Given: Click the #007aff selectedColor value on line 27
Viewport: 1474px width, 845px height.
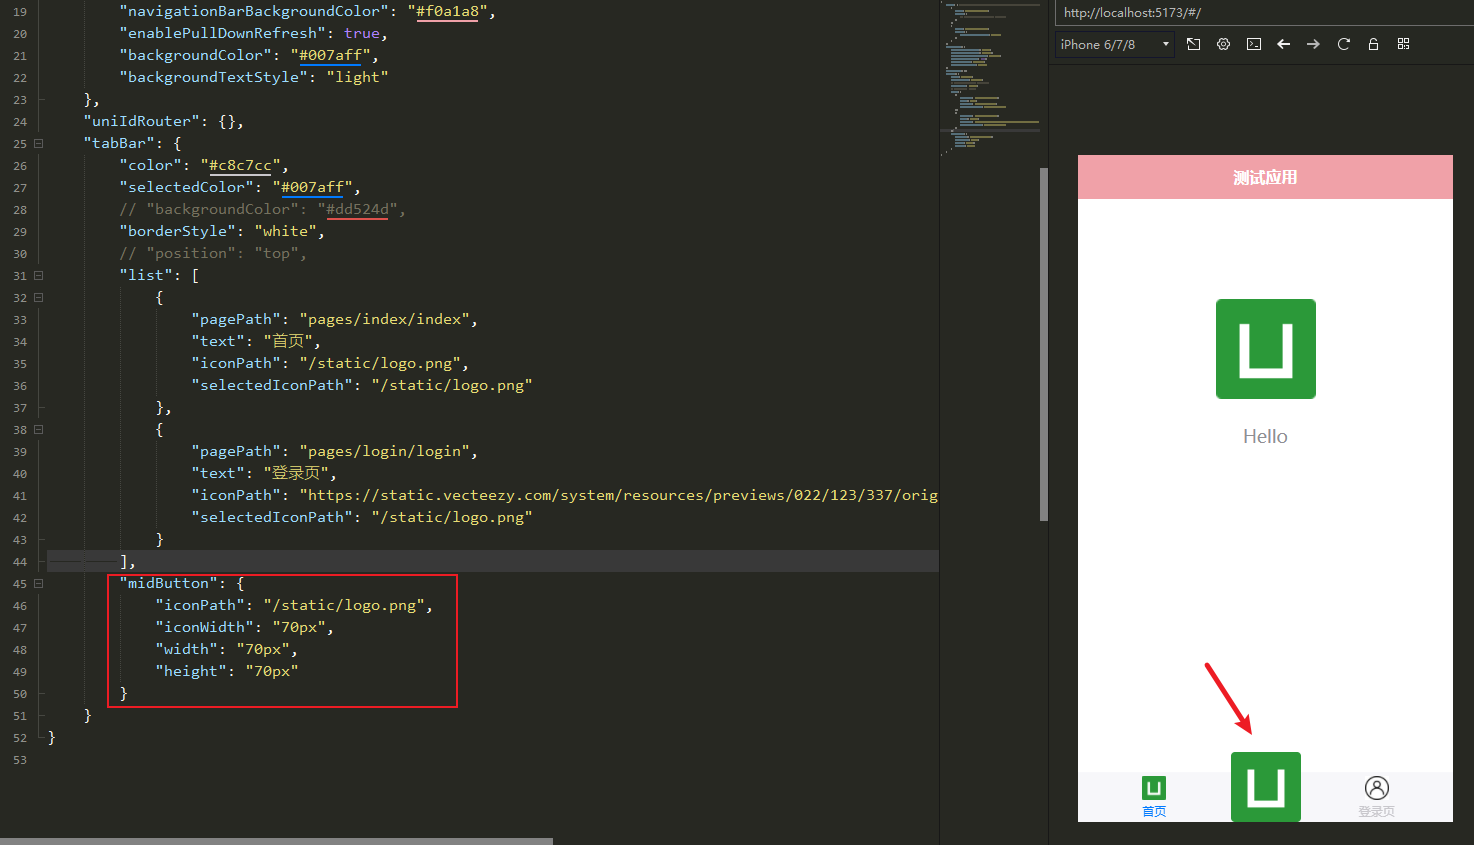Looking at the screenshot, I should coord(312,187).
